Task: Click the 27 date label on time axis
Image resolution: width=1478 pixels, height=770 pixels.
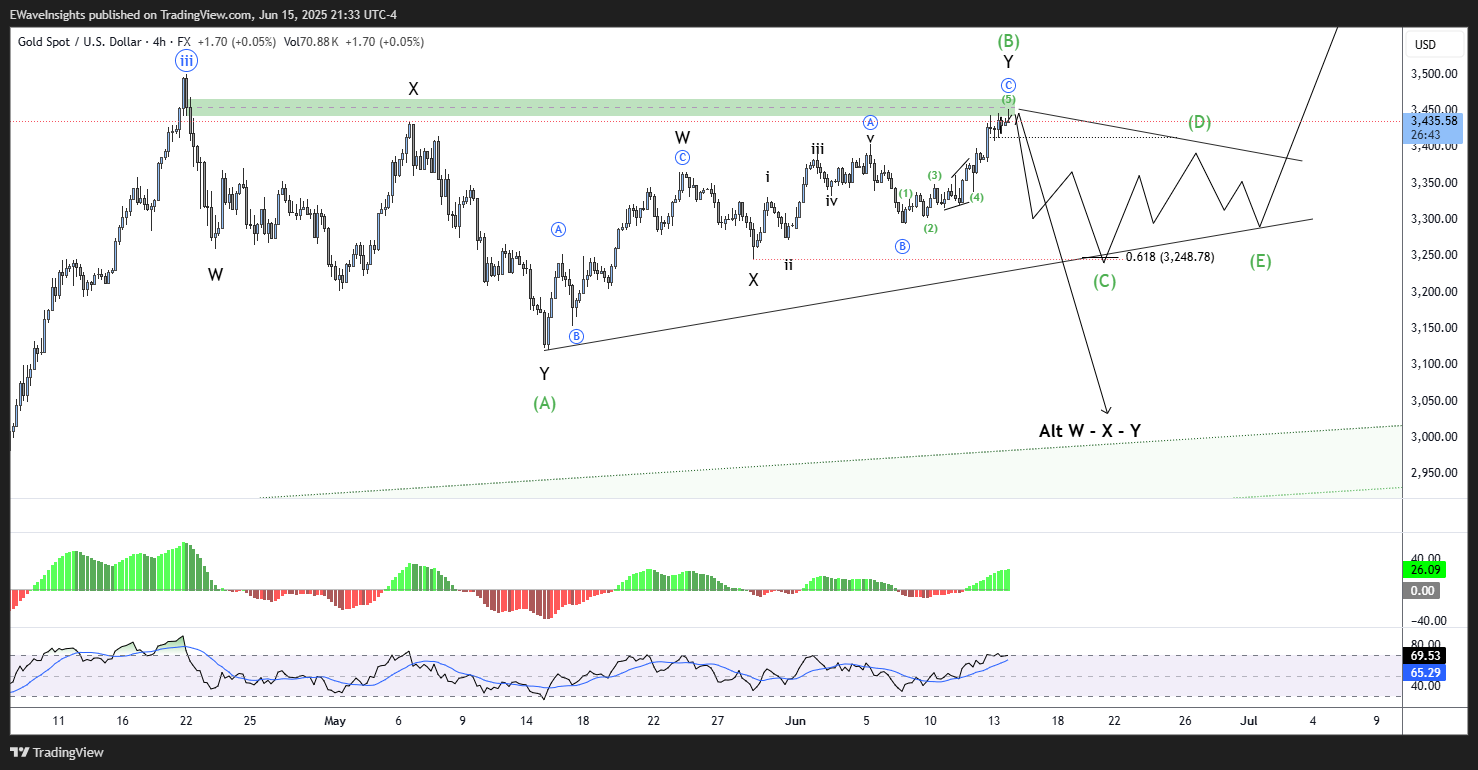Action: tap(717, 721)
